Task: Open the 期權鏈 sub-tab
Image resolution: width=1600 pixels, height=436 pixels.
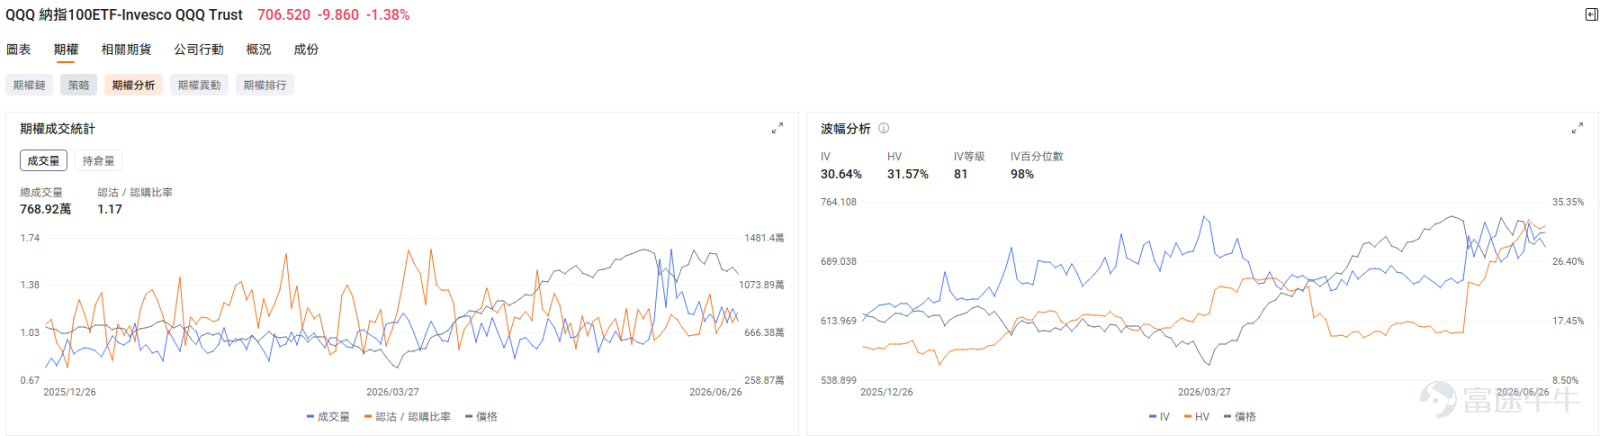Action: pyautogui.click(x=29, y=85)
